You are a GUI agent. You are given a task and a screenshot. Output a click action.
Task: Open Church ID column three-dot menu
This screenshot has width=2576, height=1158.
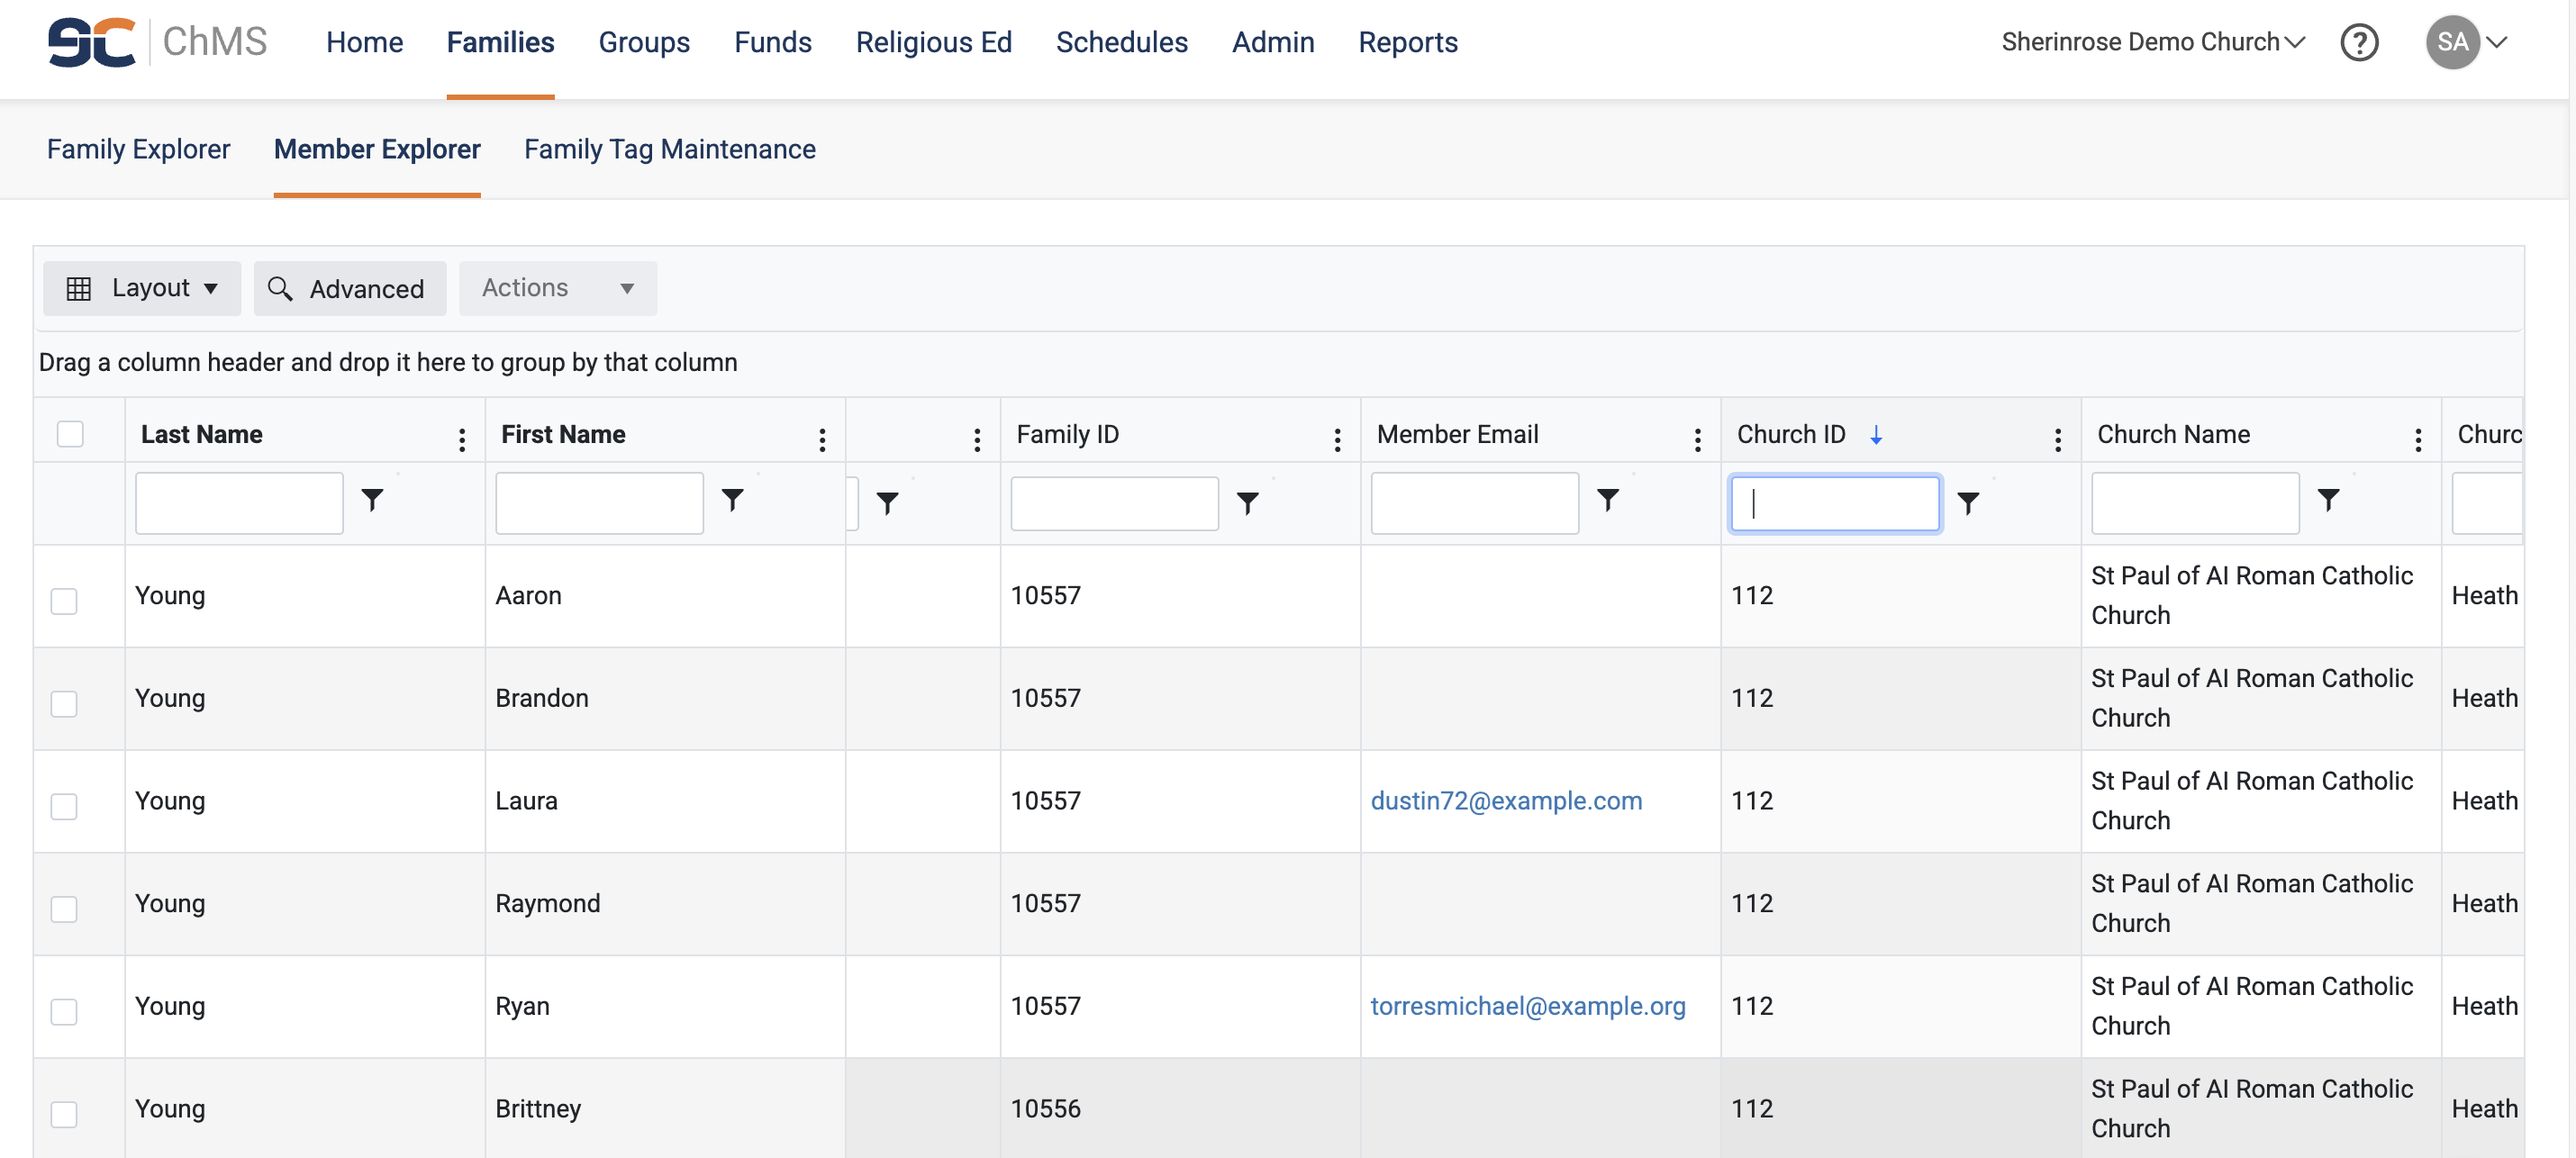click(2057, 439)
